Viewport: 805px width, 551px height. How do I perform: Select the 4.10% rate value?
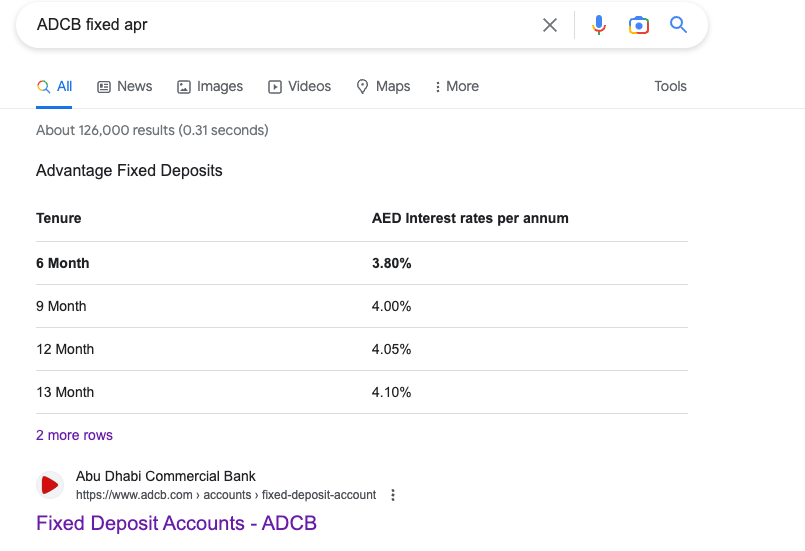pyautogui.click(x=392, y=392)
